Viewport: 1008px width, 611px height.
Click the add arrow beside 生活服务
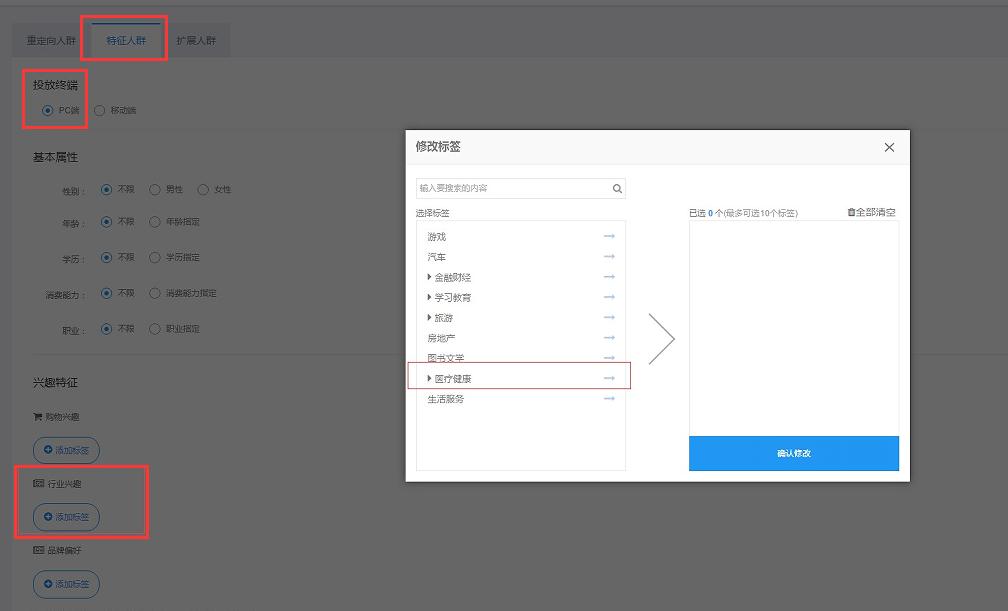coord(609,399)
